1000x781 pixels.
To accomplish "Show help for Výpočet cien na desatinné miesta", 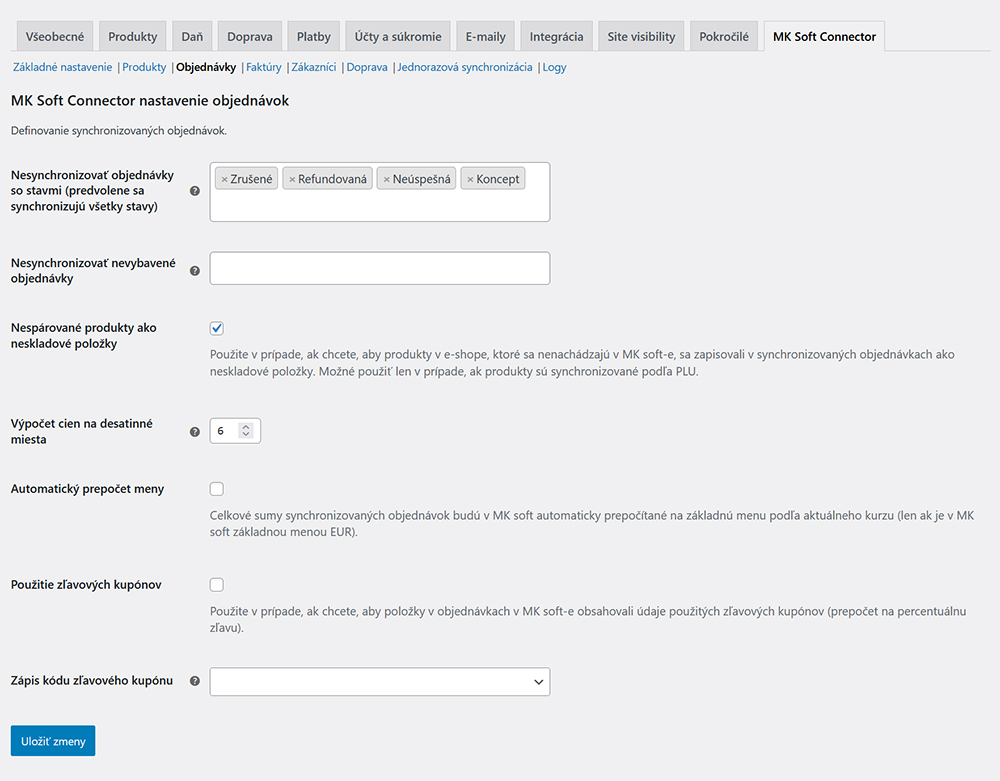I will [x=195, y=431].
